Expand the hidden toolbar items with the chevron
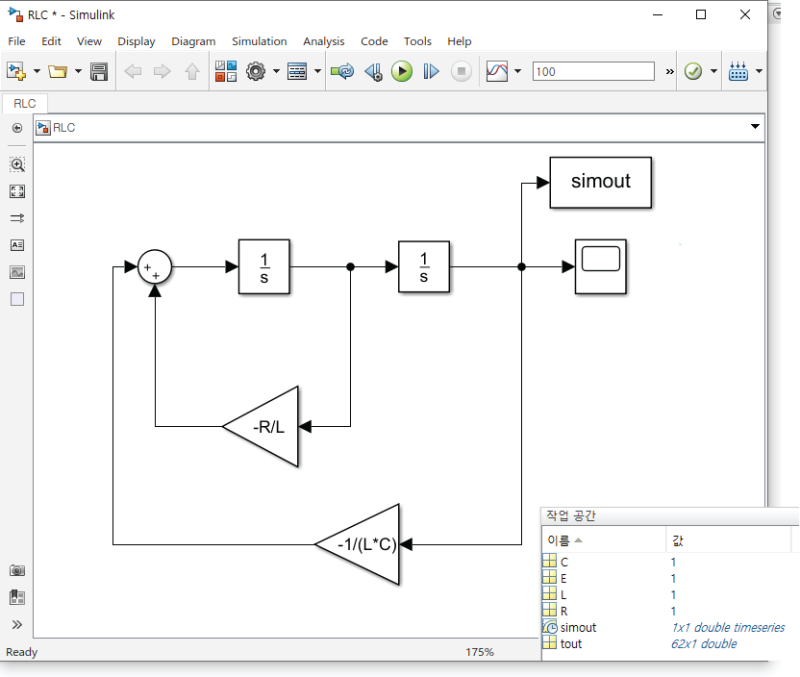This screenshot has width=800, height=677. (x=668, y=71)
